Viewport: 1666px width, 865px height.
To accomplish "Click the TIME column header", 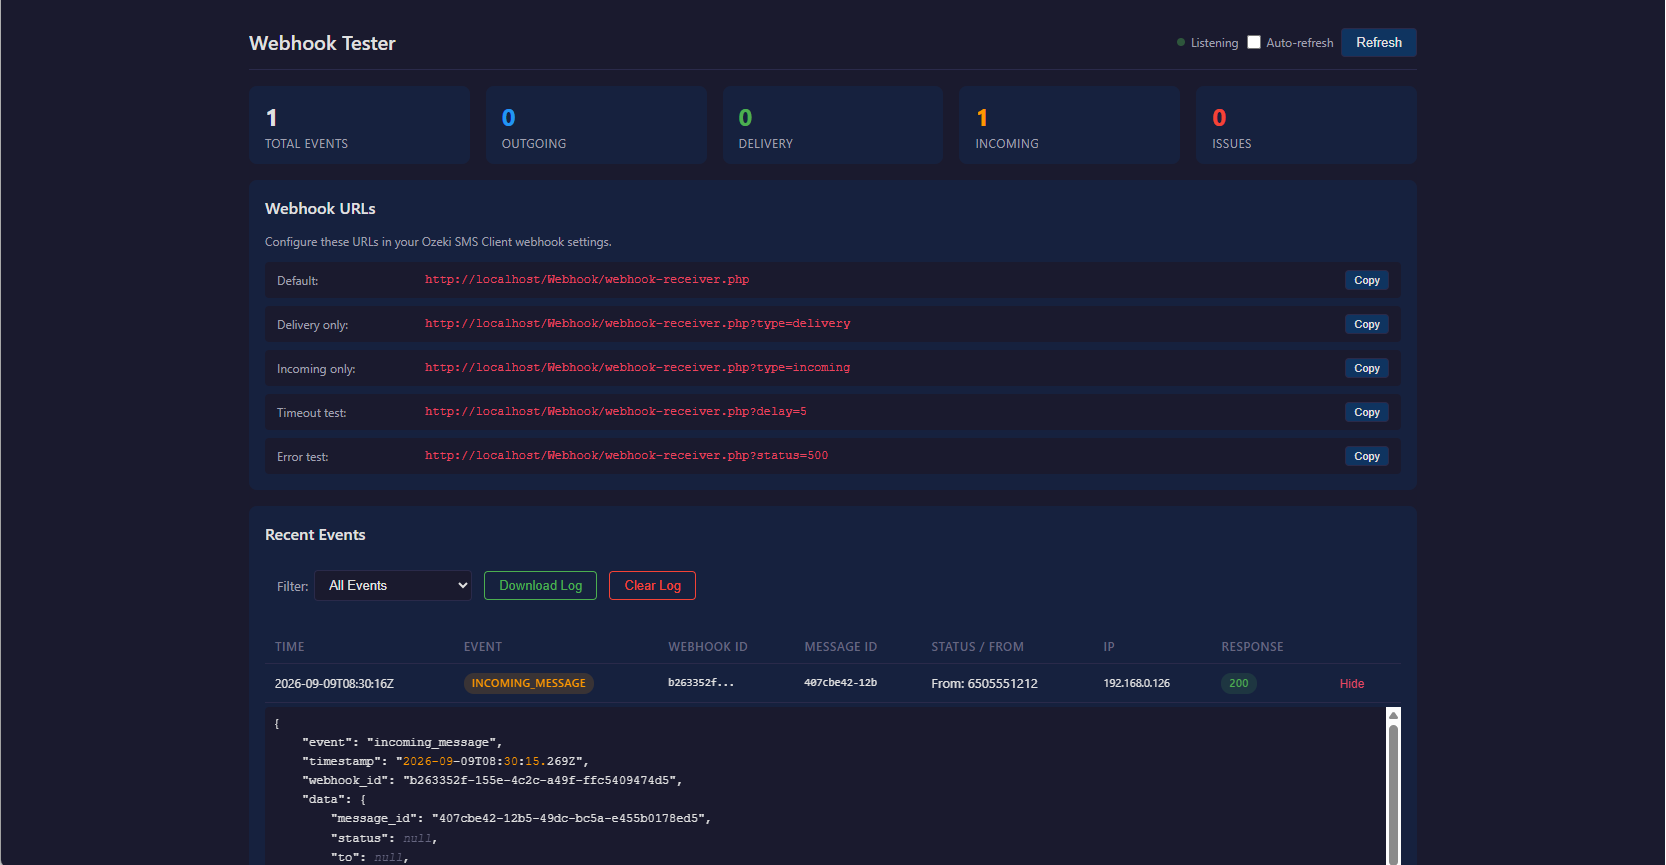I will click(289, 647).
